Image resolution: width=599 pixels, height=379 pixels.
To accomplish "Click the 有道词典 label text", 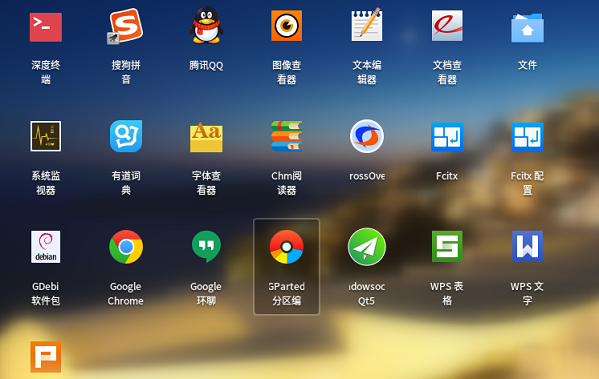I will 126,183.
